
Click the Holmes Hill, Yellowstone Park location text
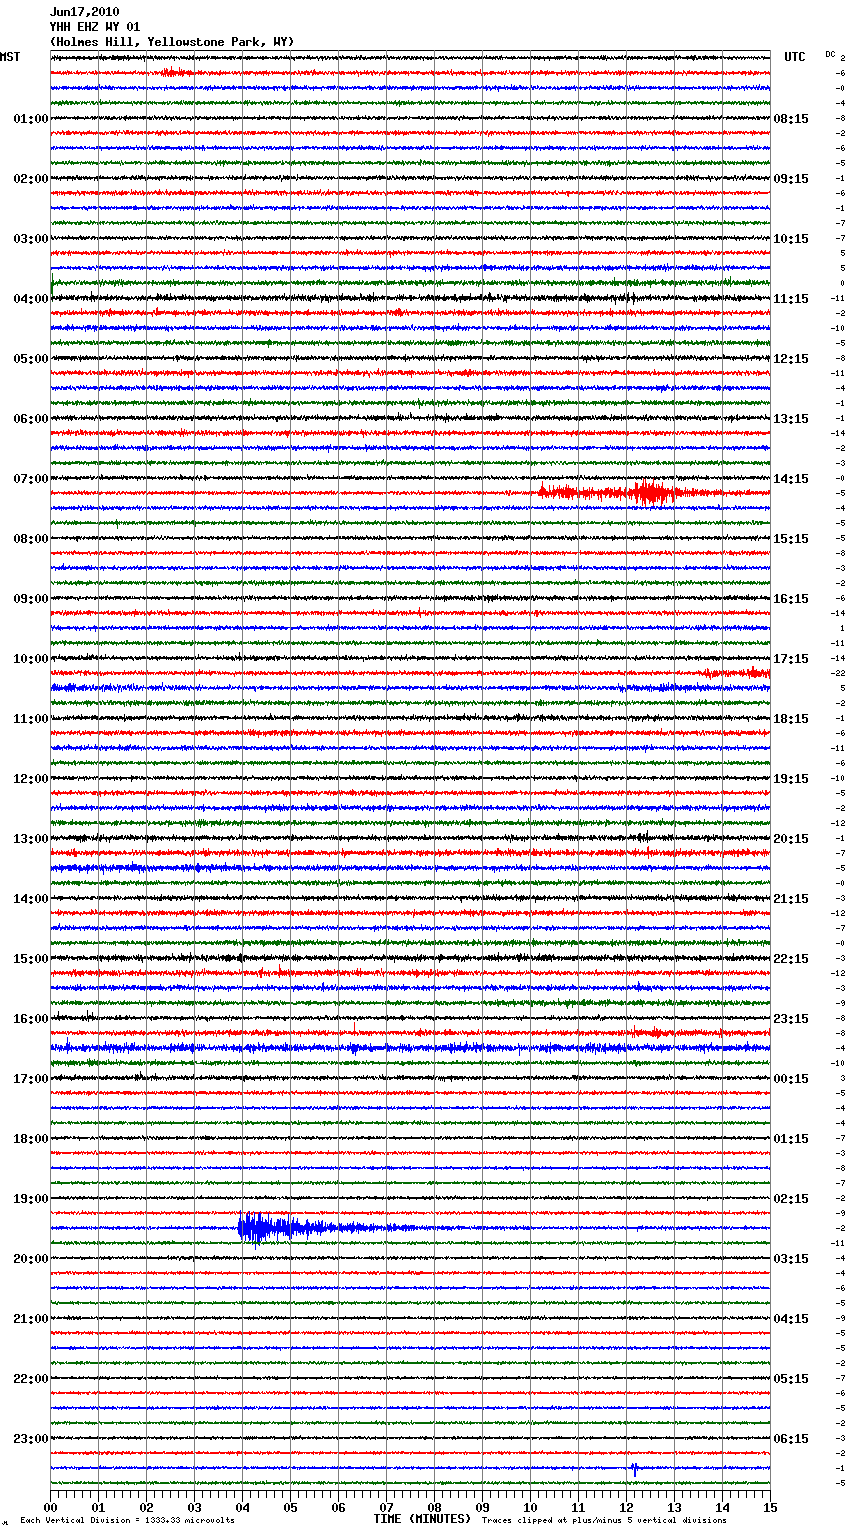click(172, 42)
